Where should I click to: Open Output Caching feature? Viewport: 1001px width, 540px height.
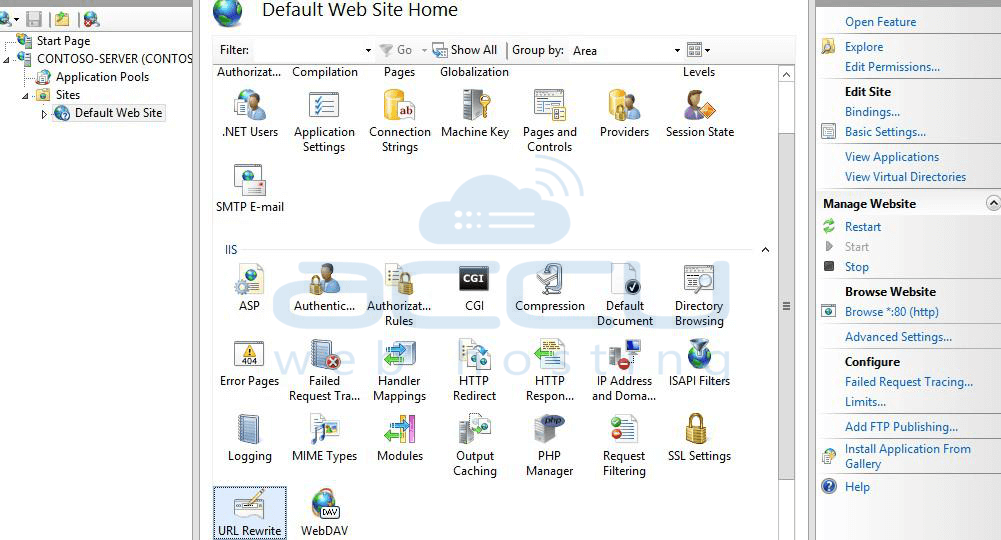[475, 446]
